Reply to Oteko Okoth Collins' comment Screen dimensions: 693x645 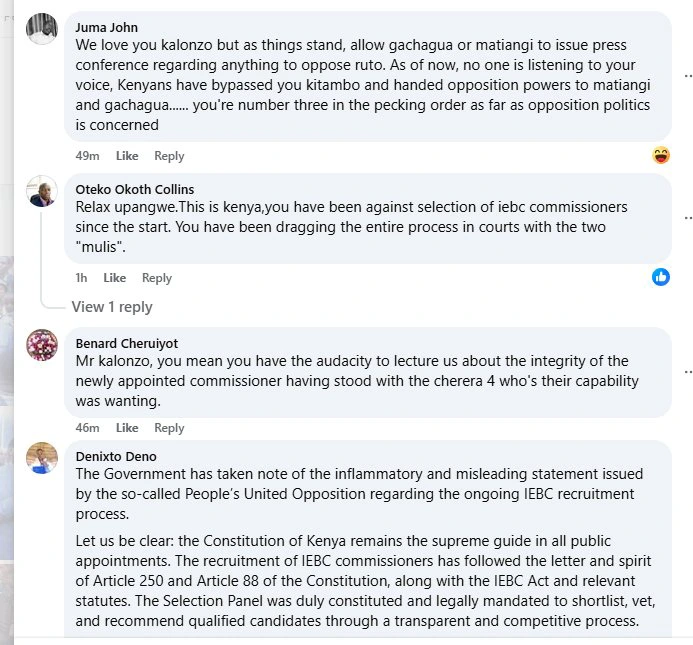157,278
